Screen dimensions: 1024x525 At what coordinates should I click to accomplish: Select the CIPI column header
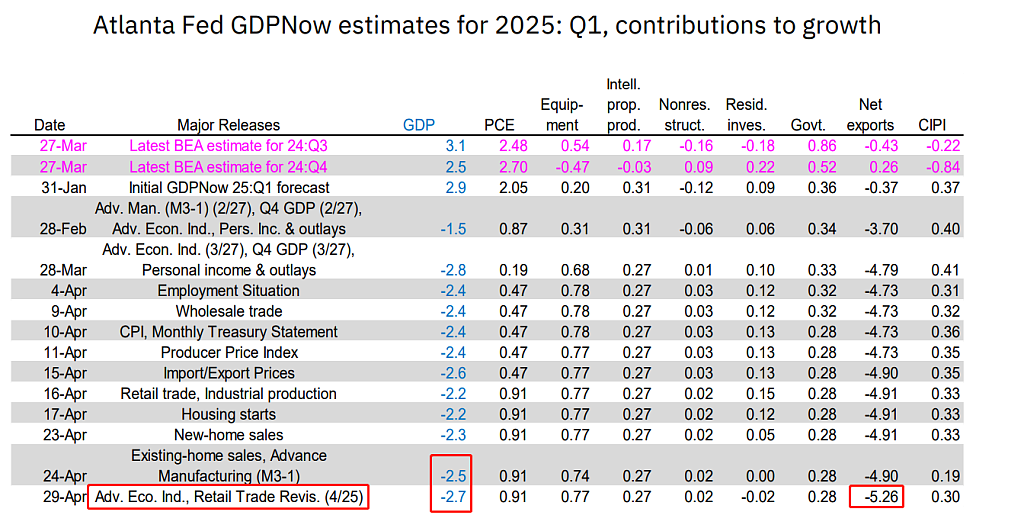point(932,125)
